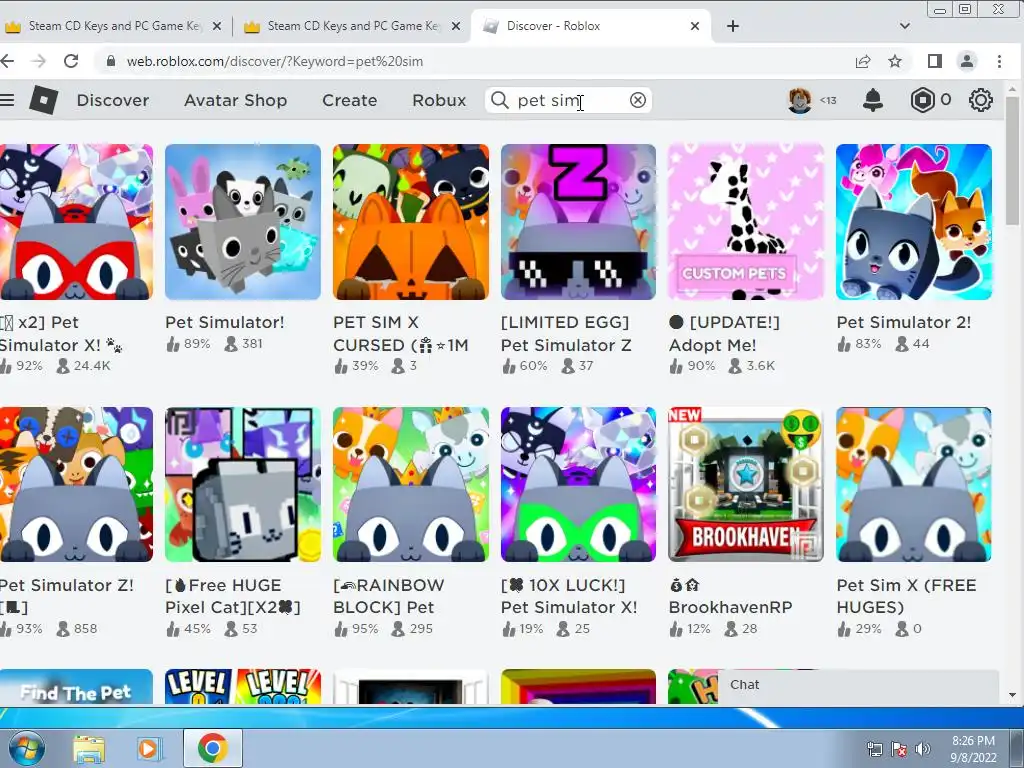1024x768 pixels.
Task: Open the RAINBOW BLOCK Pet thumbnail
Action: (x=411, y=485)
